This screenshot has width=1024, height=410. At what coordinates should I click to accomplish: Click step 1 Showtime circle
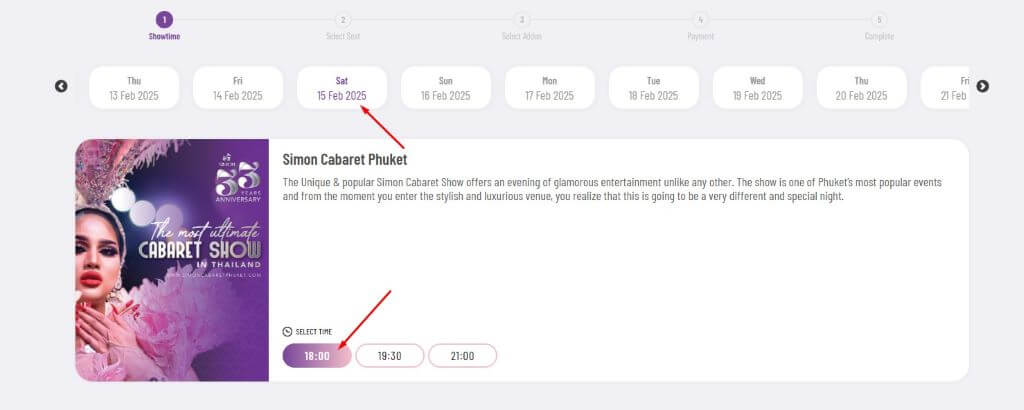point(164,20)
